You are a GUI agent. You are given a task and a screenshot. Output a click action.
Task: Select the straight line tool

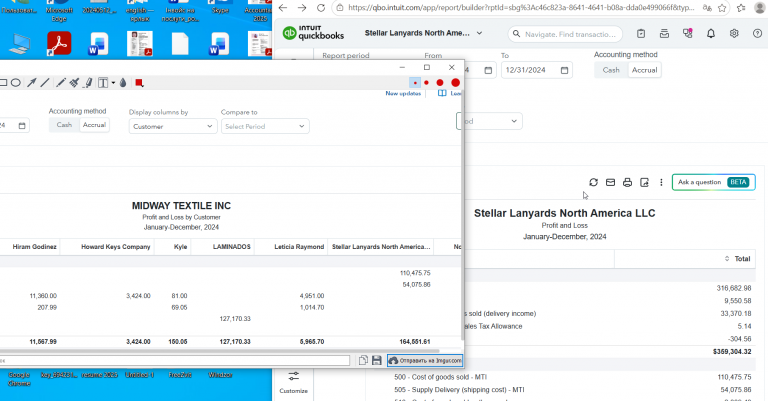click(x=45, y=83)
